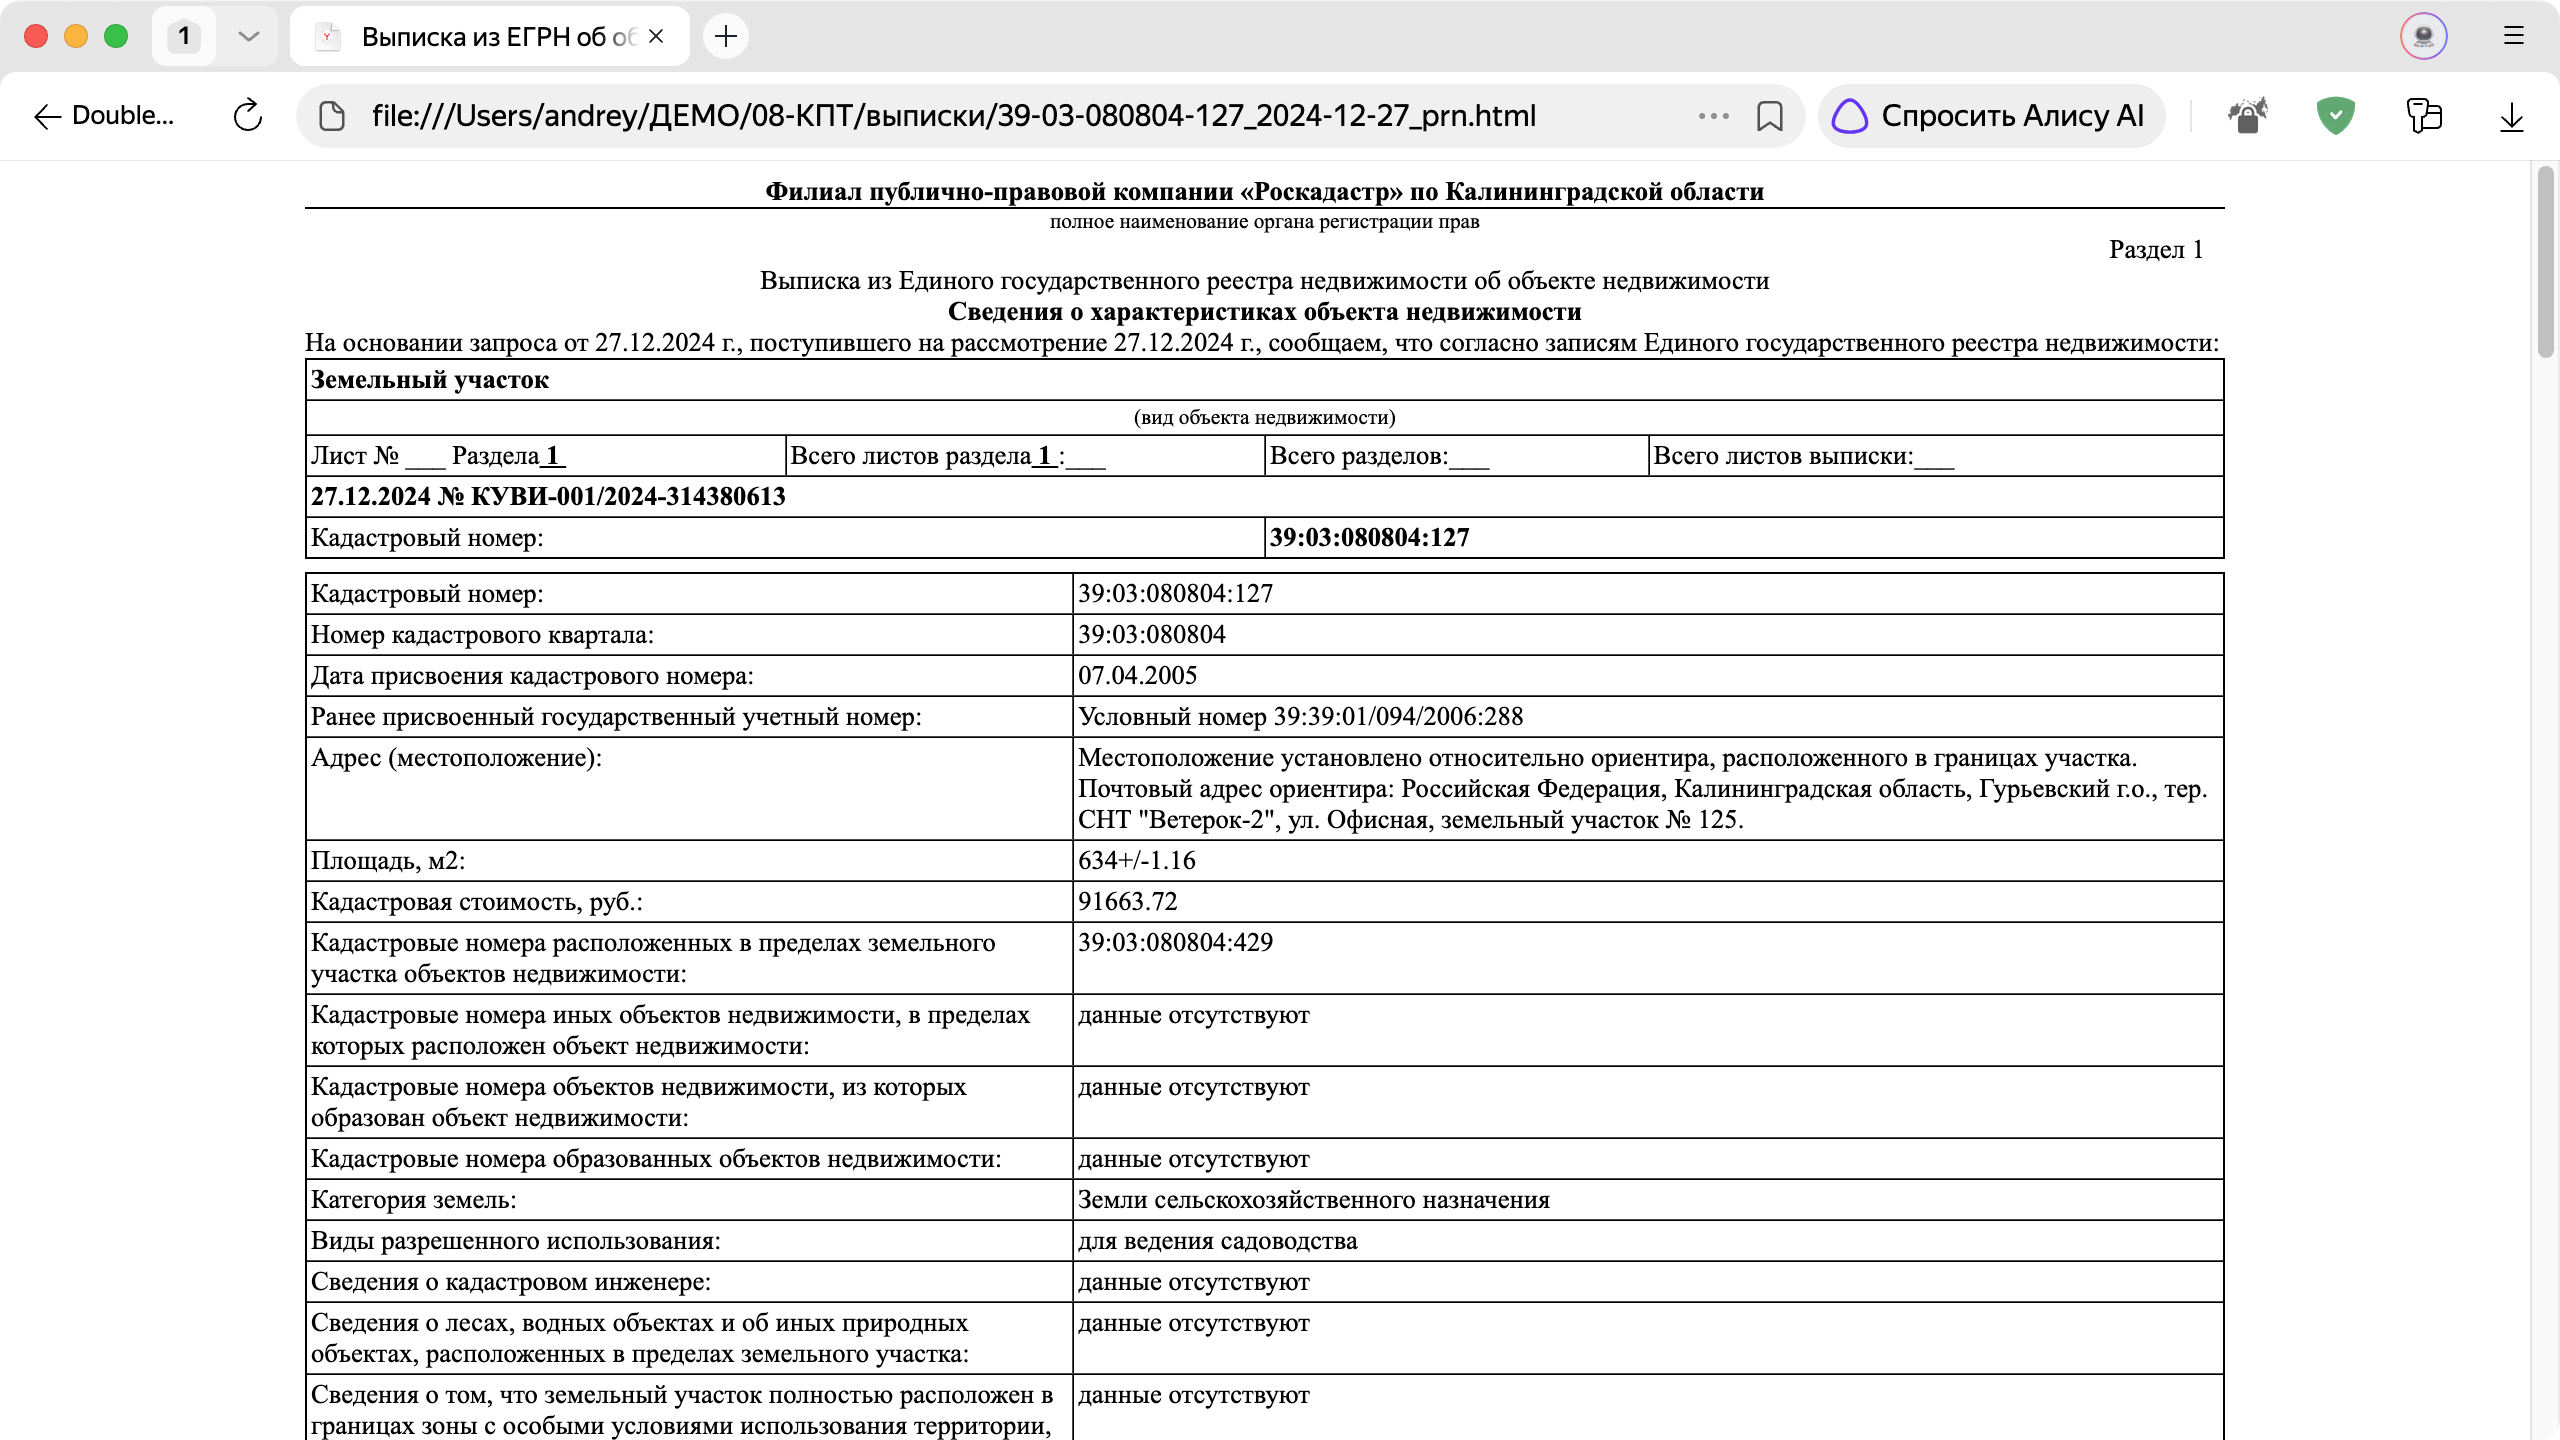Click the page document icon in address bar
Screen dimensions: 2560x1440
coord(332,116)
